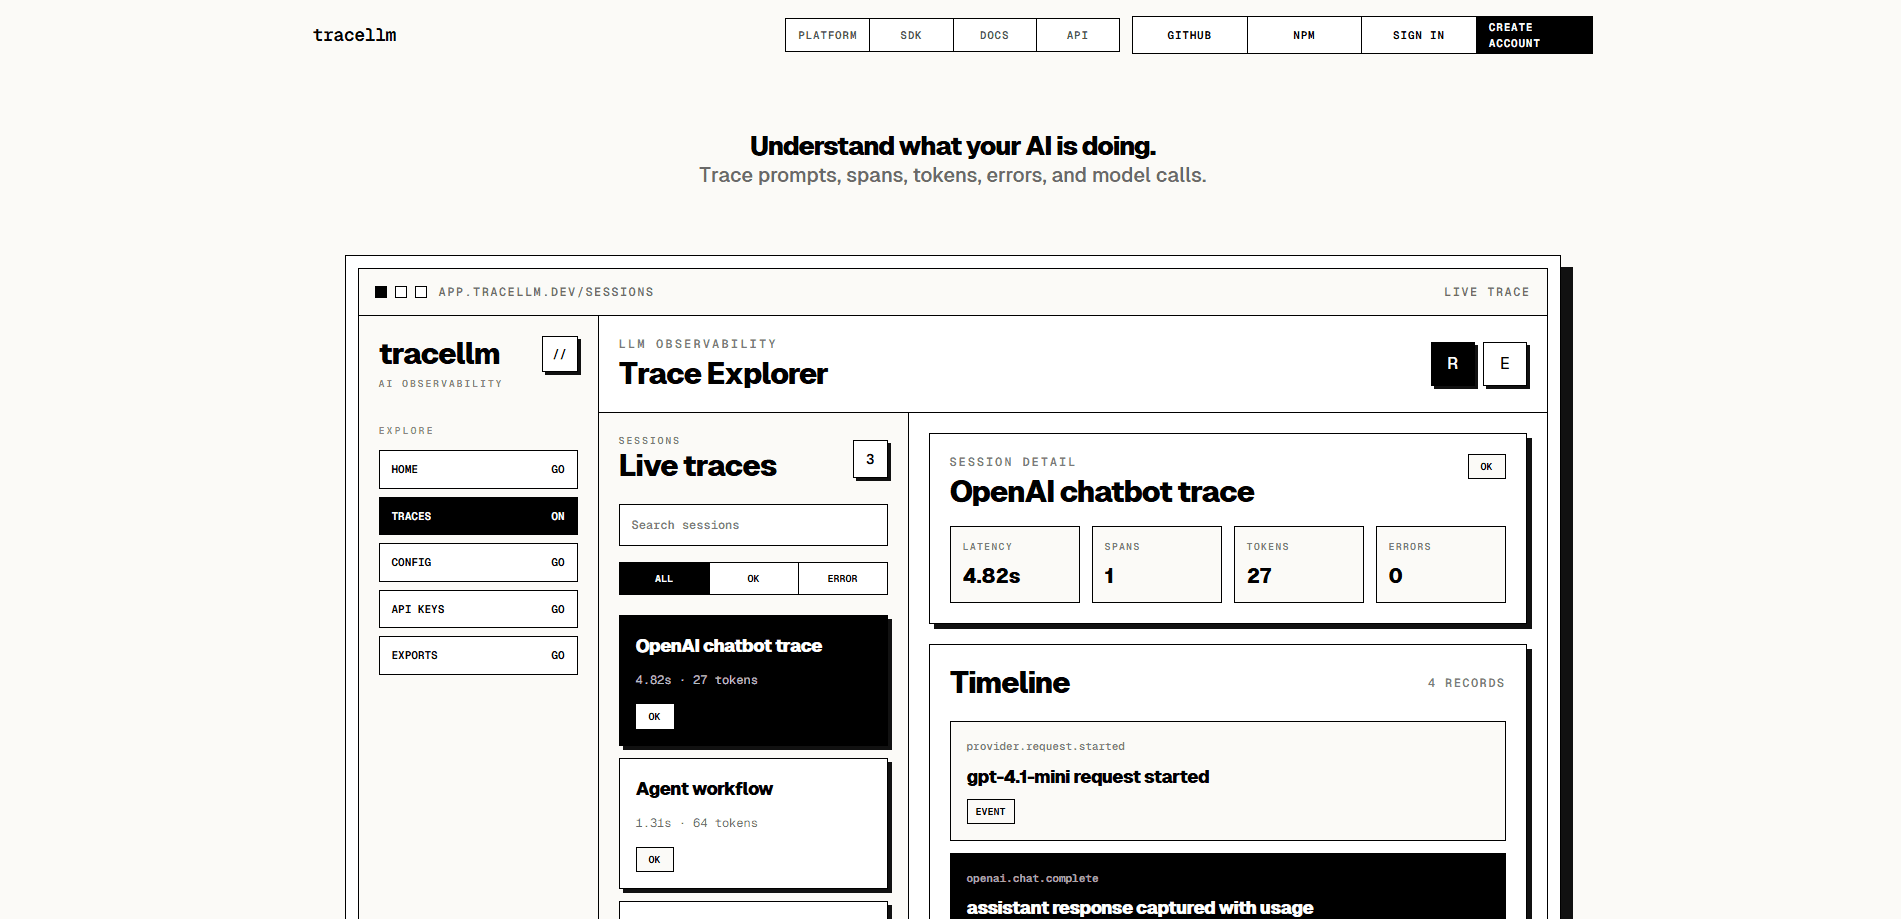Select the OpenAI chatbot trace session card
Screen dimensions: 1901x919
pyautogui.click(x=754, y=680)
